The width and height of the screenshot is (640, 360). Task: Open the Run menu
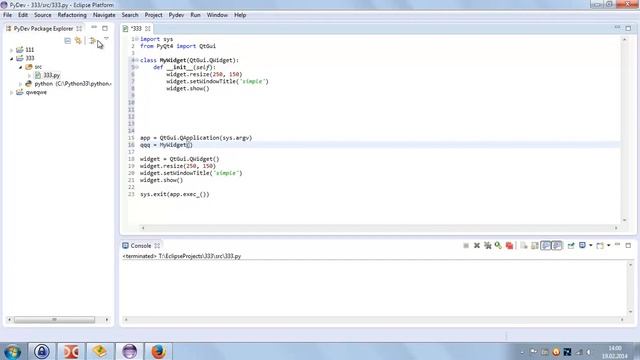[196, 15]
